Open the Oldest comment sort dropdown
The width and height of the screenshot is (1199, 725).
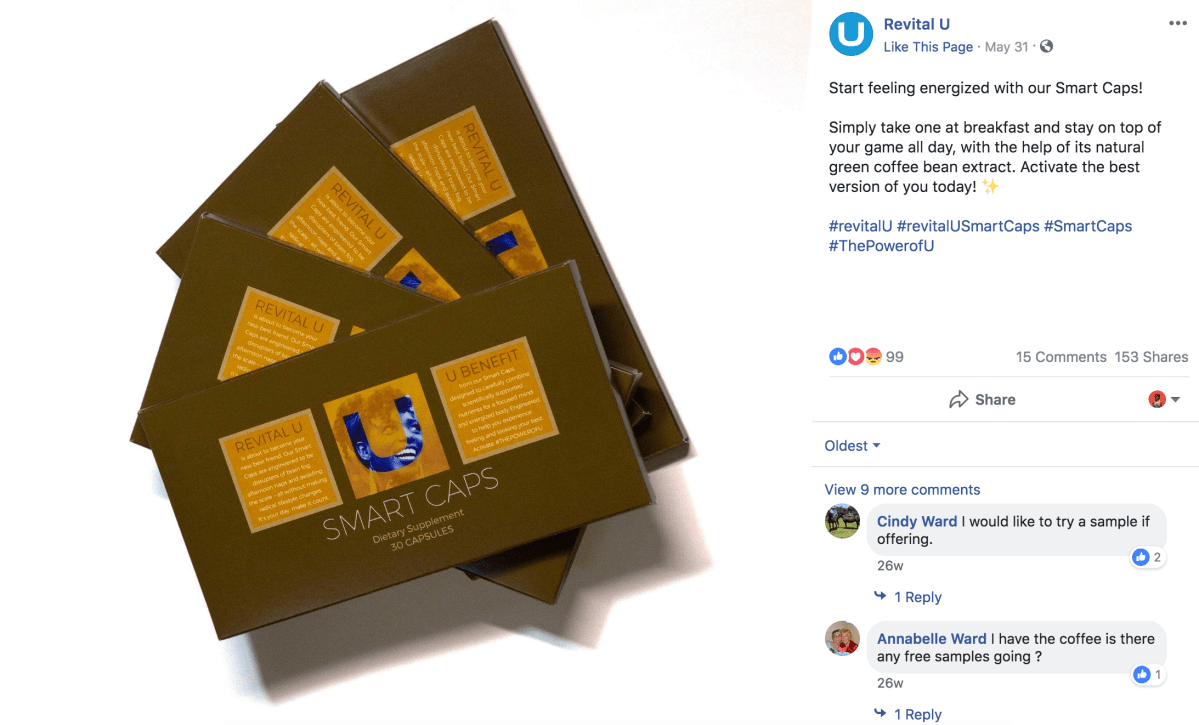pyautogui.click(x=852, y=446)
